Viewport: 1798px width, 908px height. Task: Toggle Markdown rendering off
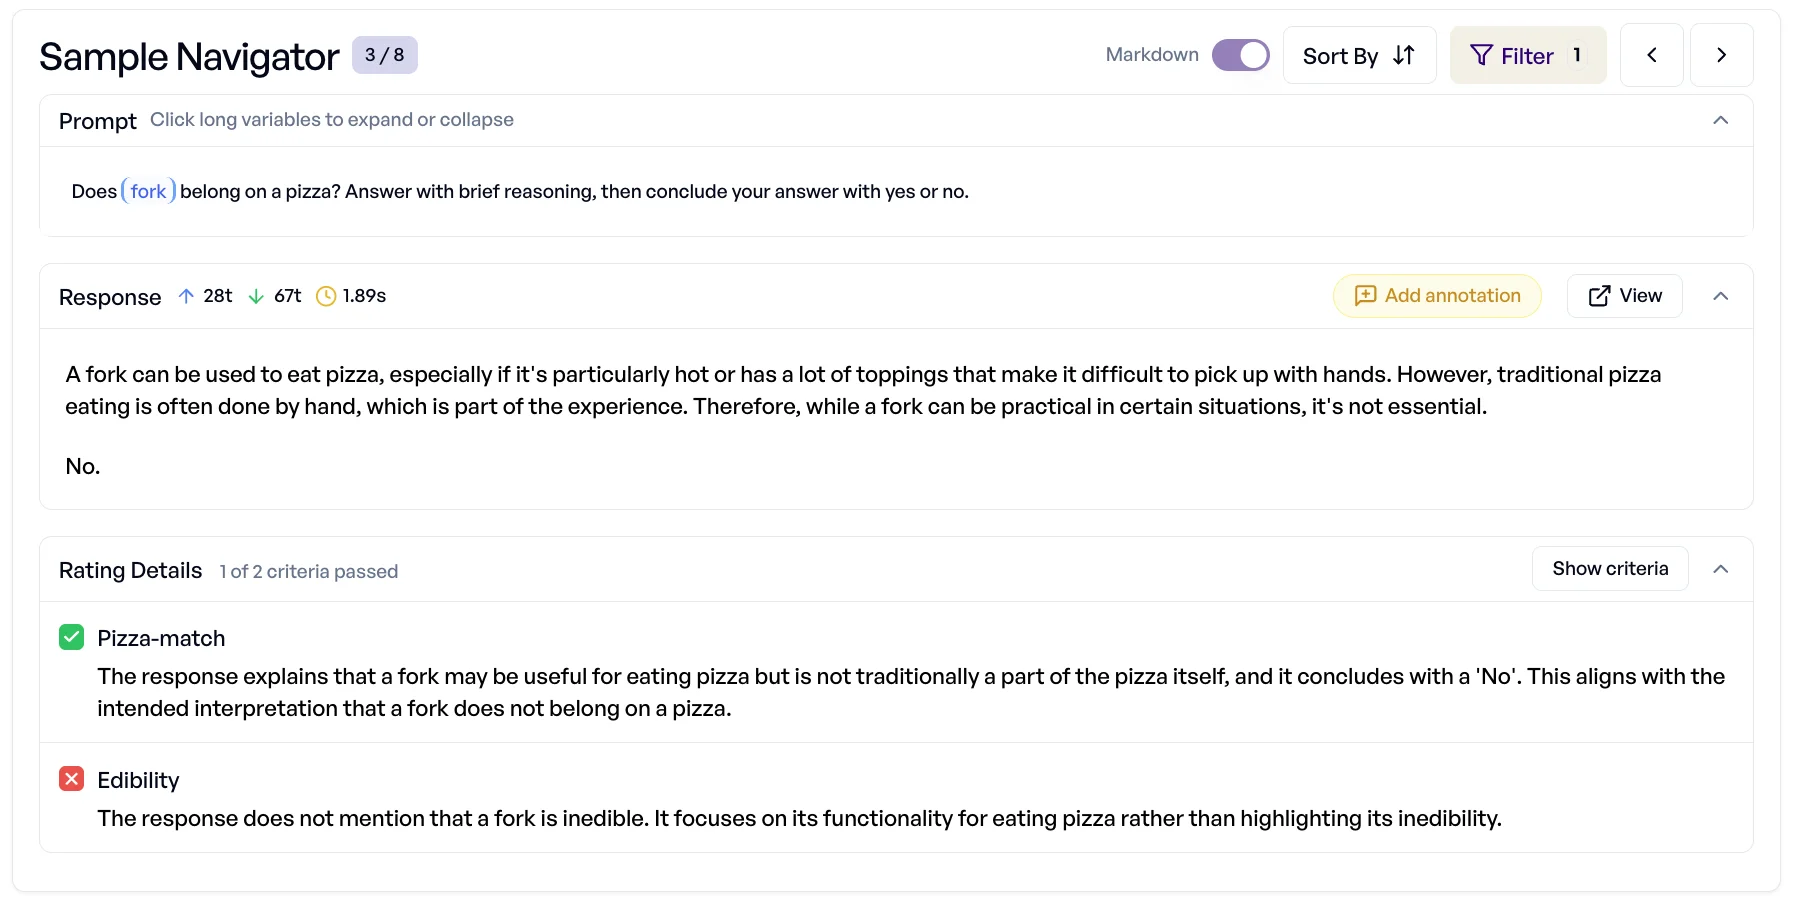(1240, 55)
